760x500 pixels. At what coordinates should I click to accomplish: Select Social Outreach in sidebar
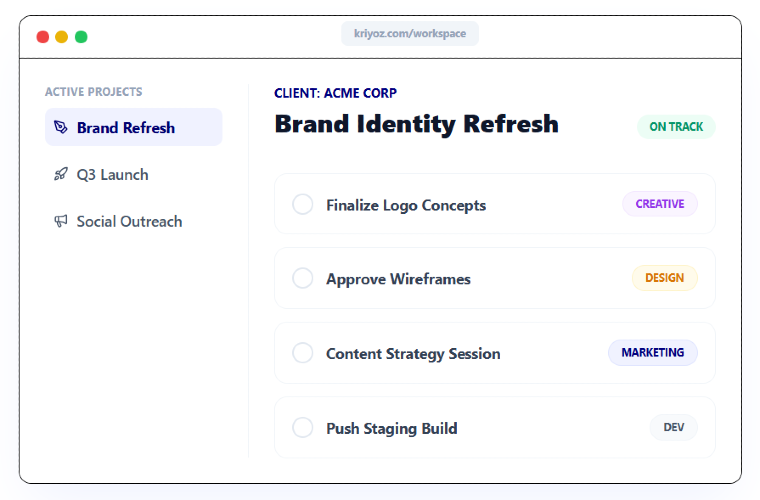[129, 221]
